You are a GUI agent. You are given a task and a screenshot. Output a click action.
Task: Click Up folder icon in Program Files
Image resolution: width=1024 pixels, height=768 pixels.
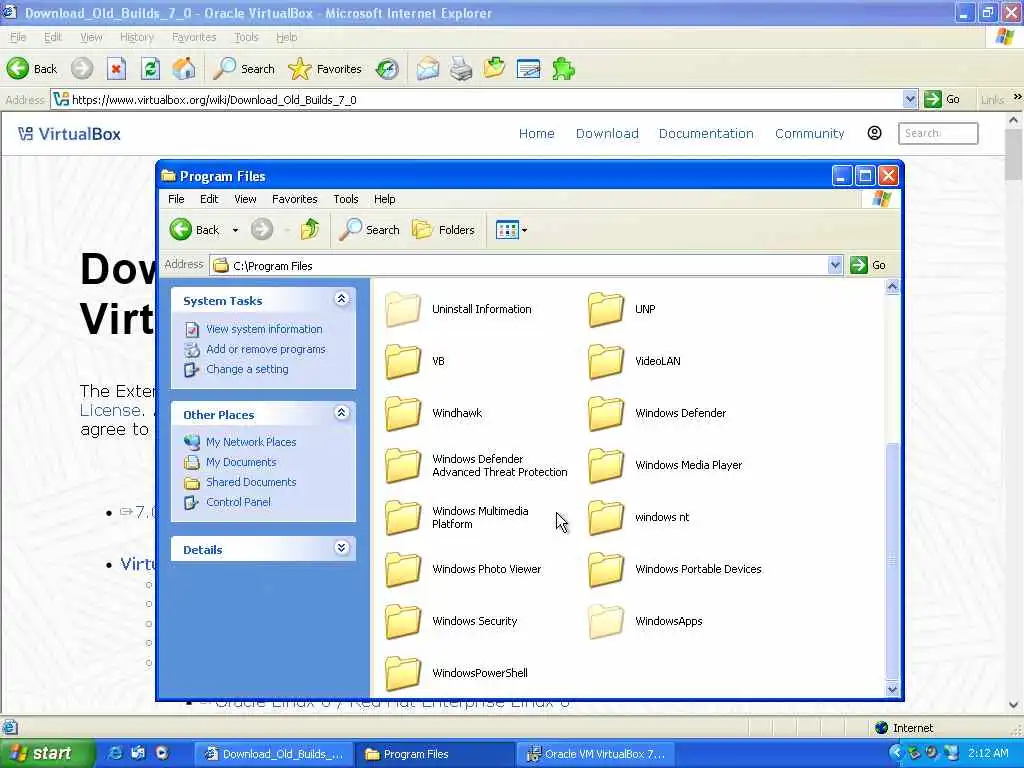[310, 229]
